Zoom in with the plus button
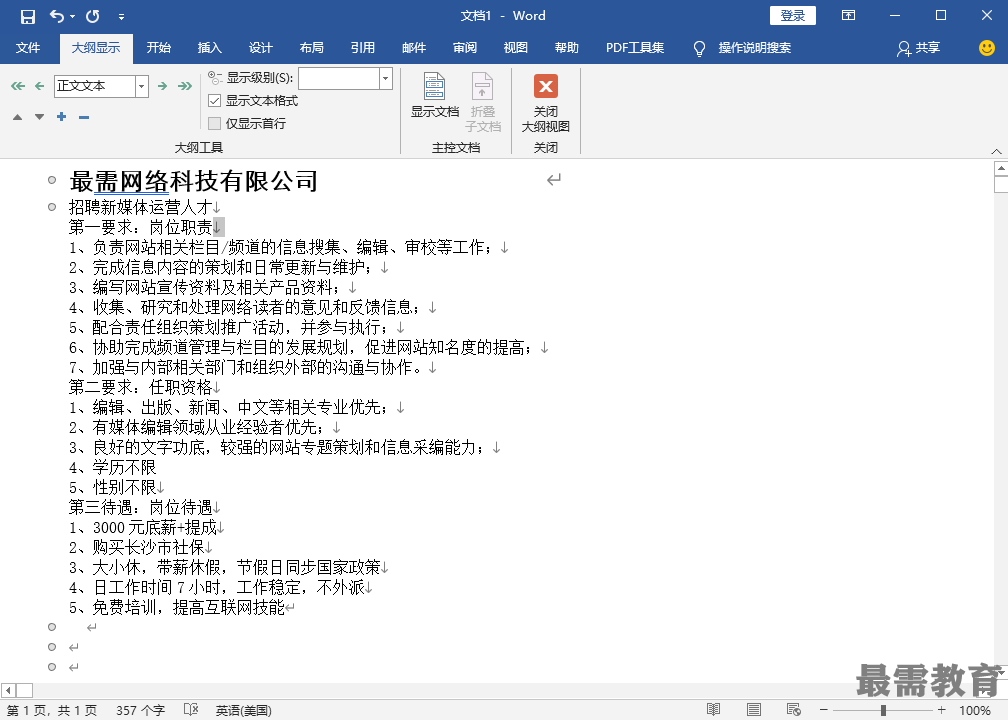This screenshot has width=1008, height=720. [x=942, y=710]
